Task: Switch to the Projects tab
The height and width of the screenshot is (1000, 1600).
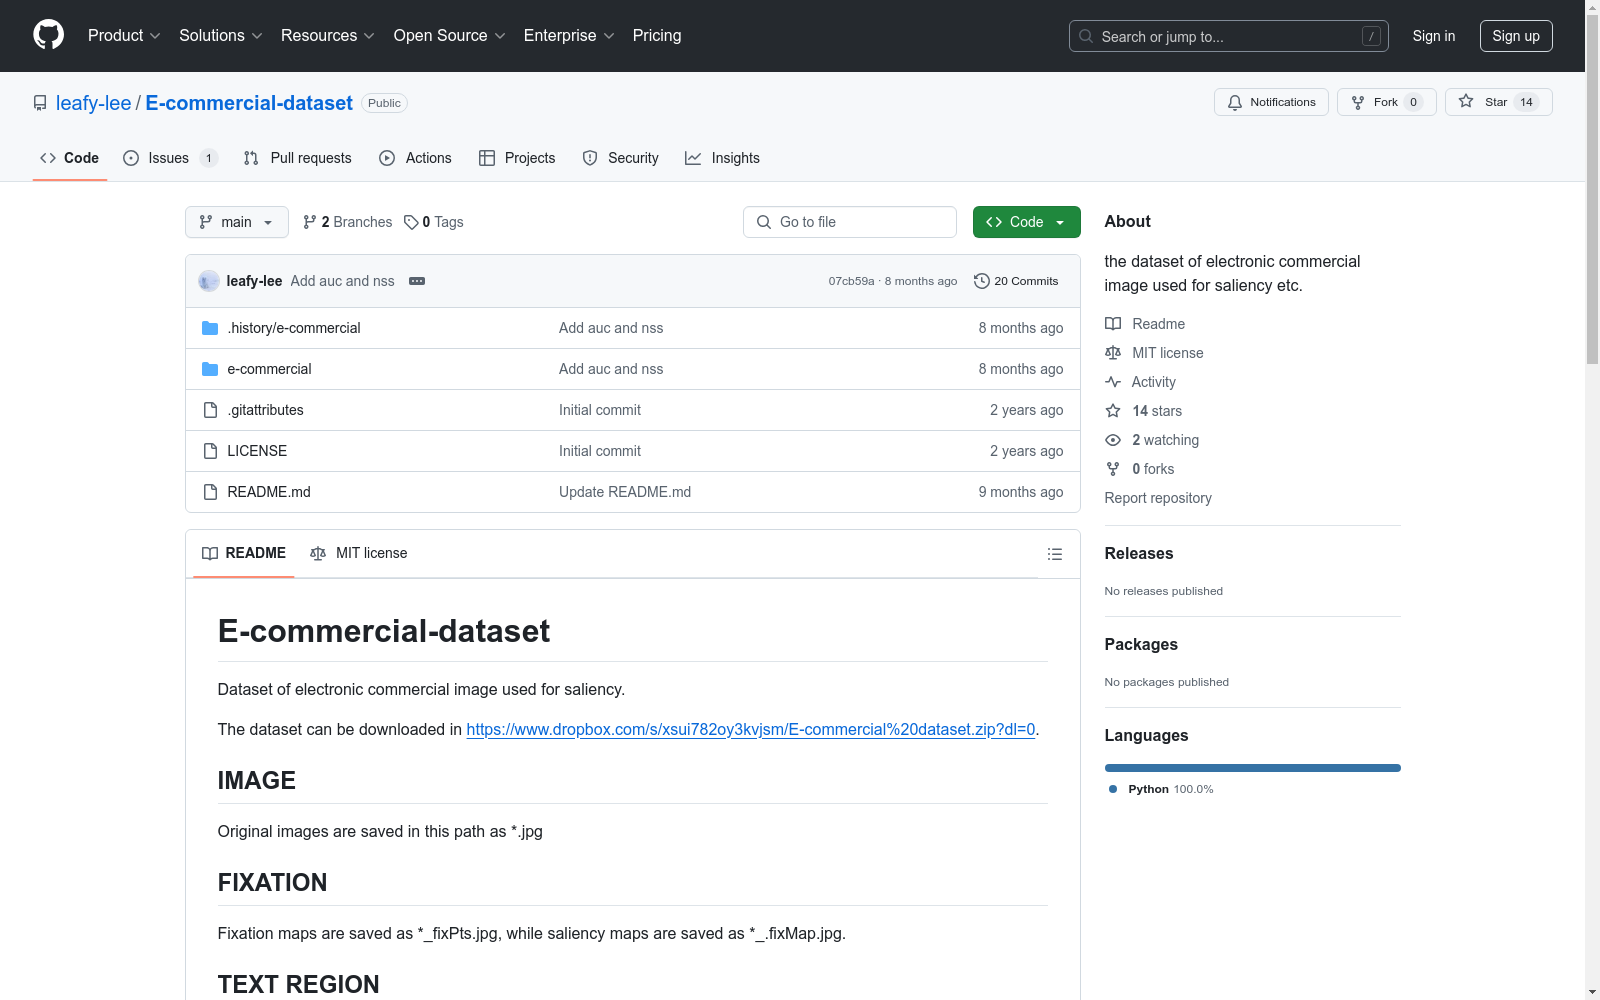Action: [x=517, y=158]
